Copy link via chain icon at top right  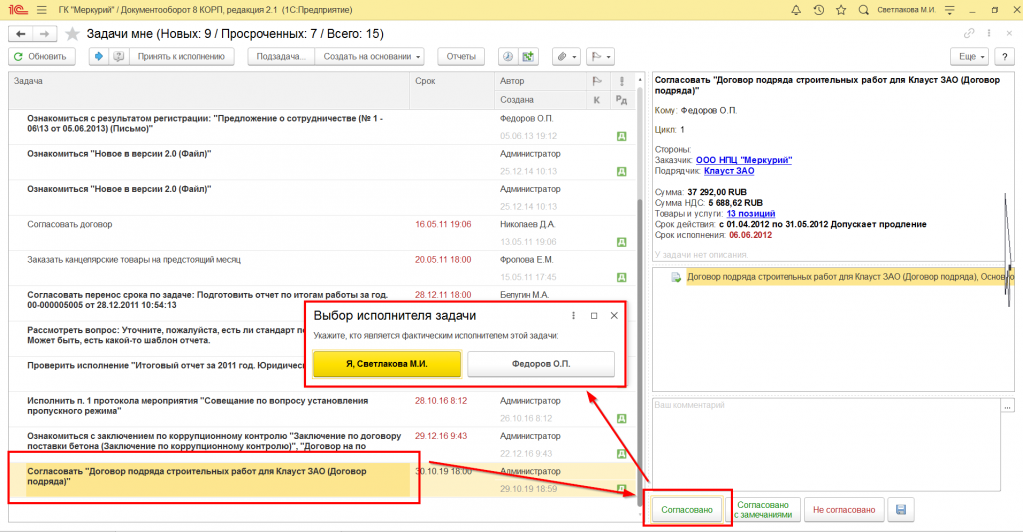(969, 33)
